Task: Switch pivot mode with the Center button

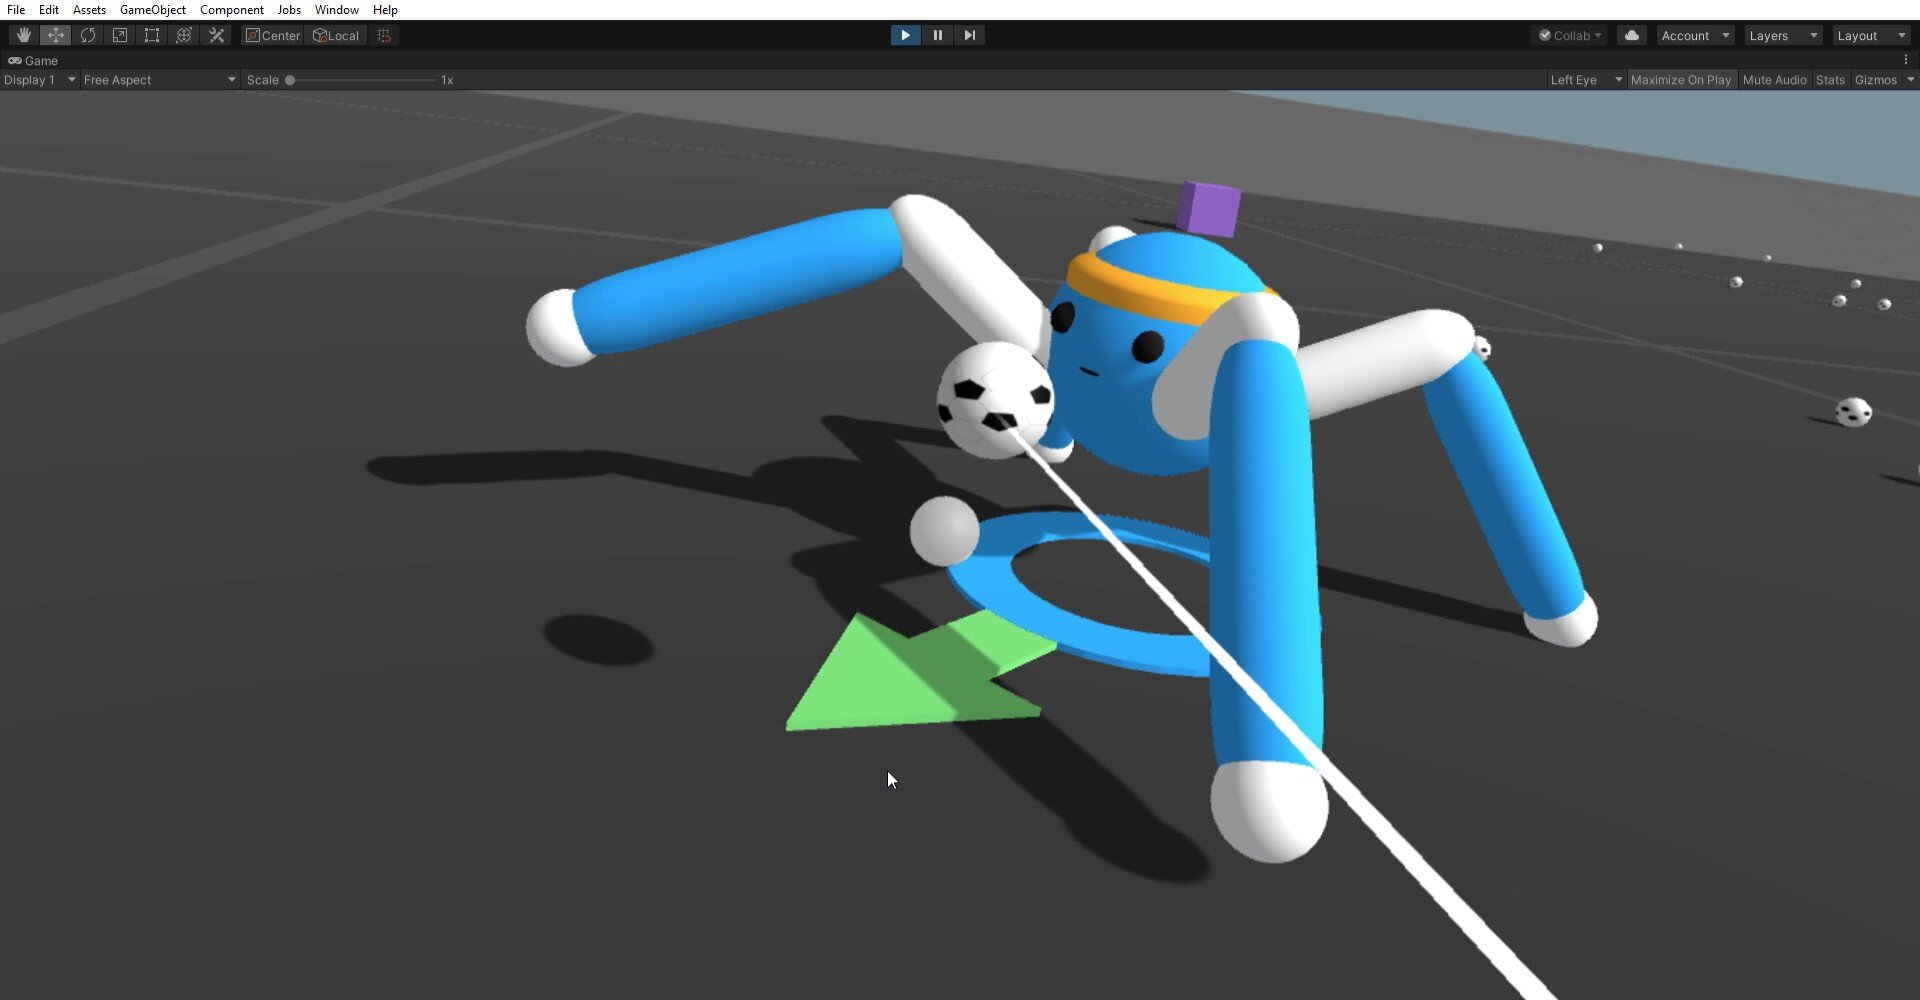Action: tap(272, 34)
